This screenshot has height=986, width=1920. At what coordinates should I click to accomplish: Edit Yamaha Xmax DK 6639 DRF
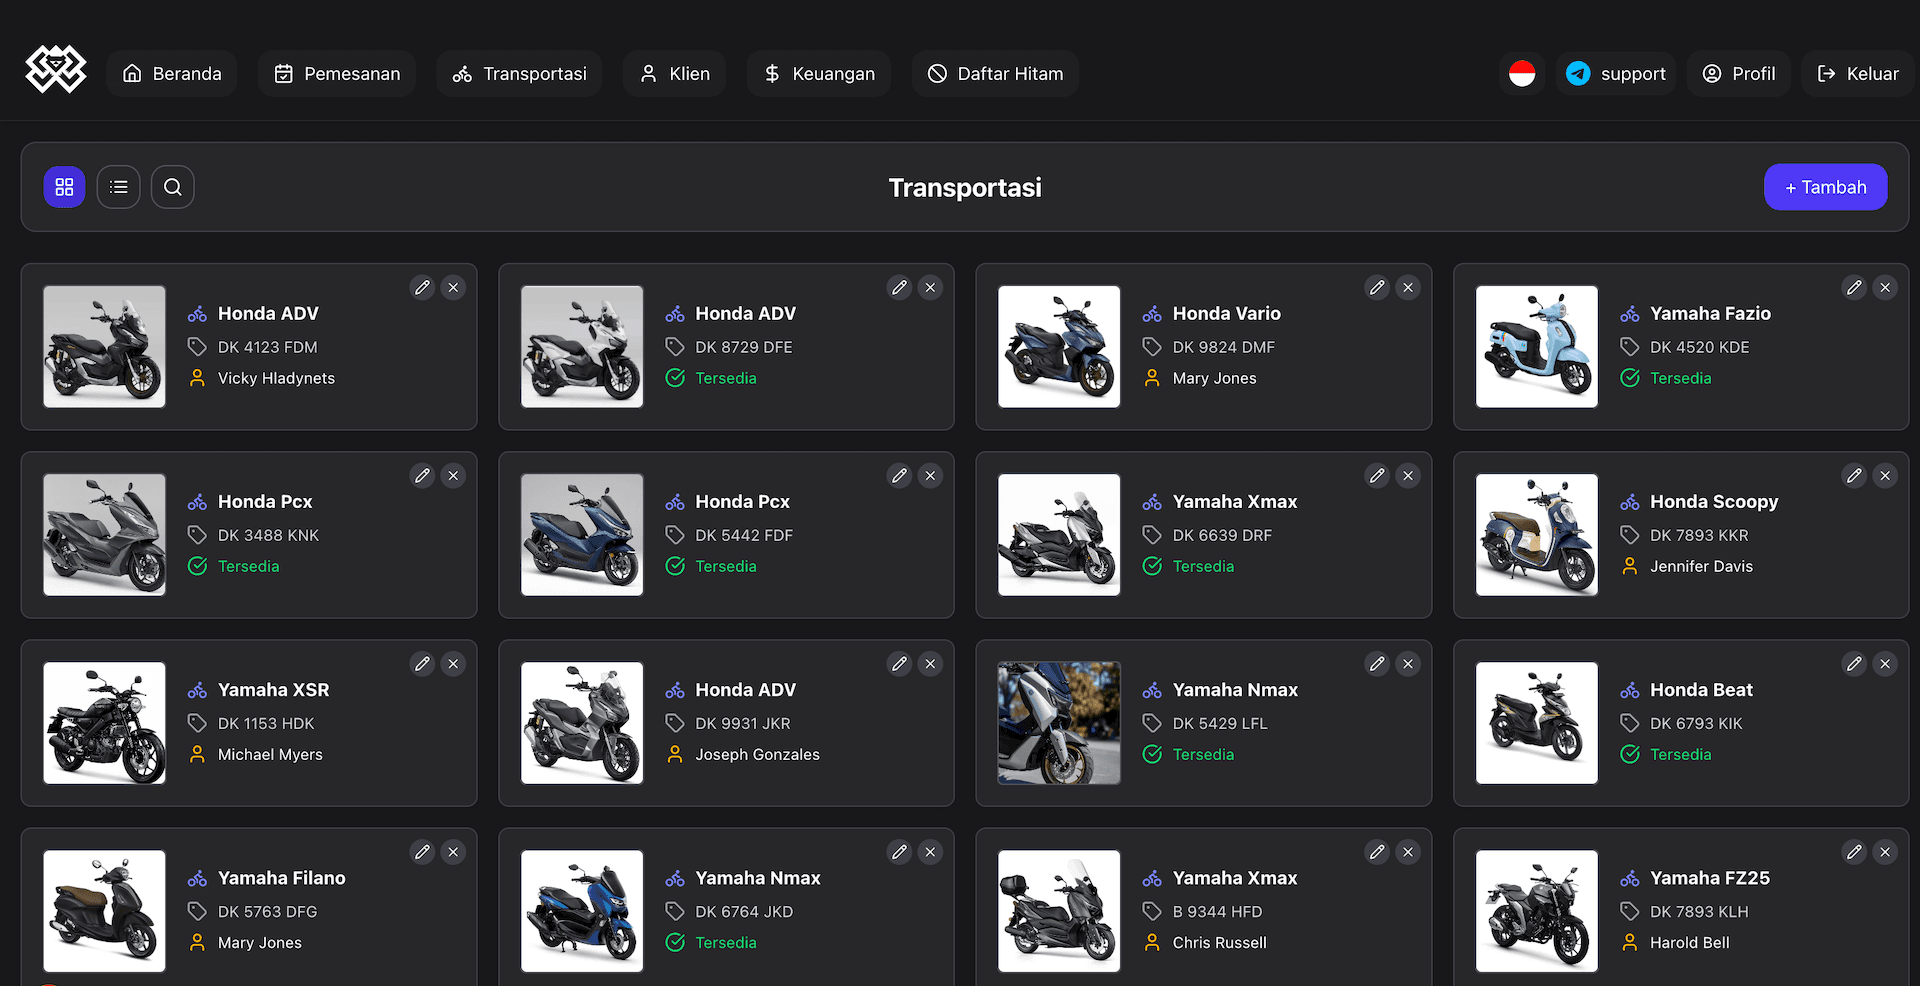click(1378, 476)
